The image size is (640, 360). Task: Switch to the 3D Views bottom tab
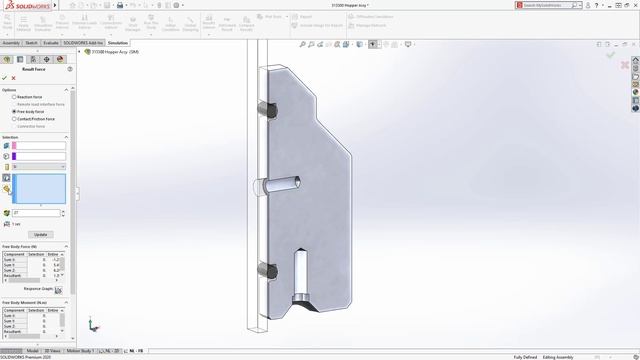[x=52, y=351]
